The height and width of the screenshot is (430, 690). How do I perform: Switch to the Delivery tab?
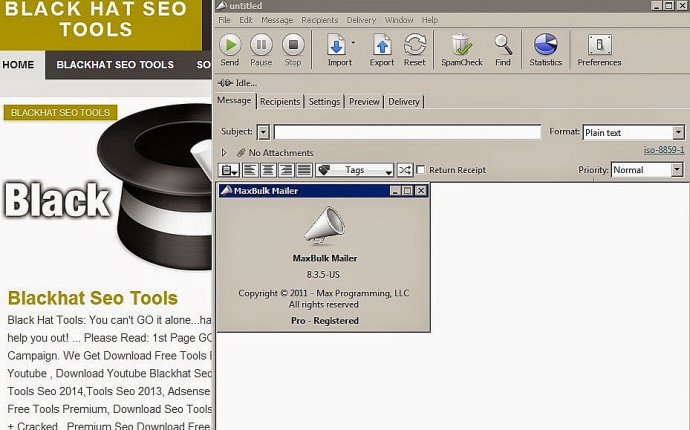point(404,101)
